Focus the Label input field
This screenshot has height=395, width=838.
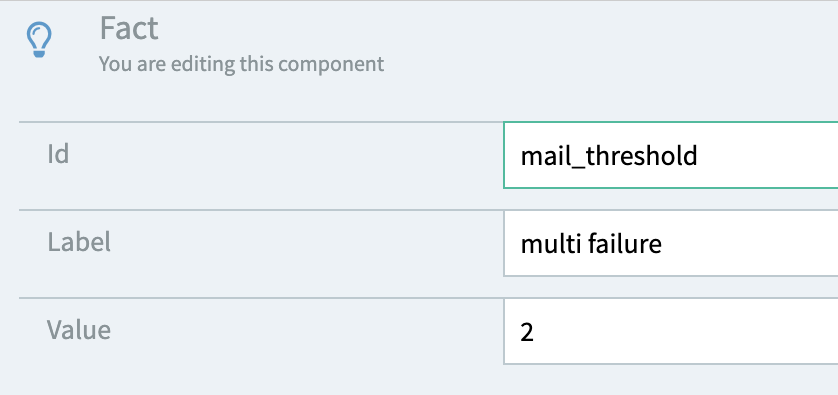click(671, 243)
